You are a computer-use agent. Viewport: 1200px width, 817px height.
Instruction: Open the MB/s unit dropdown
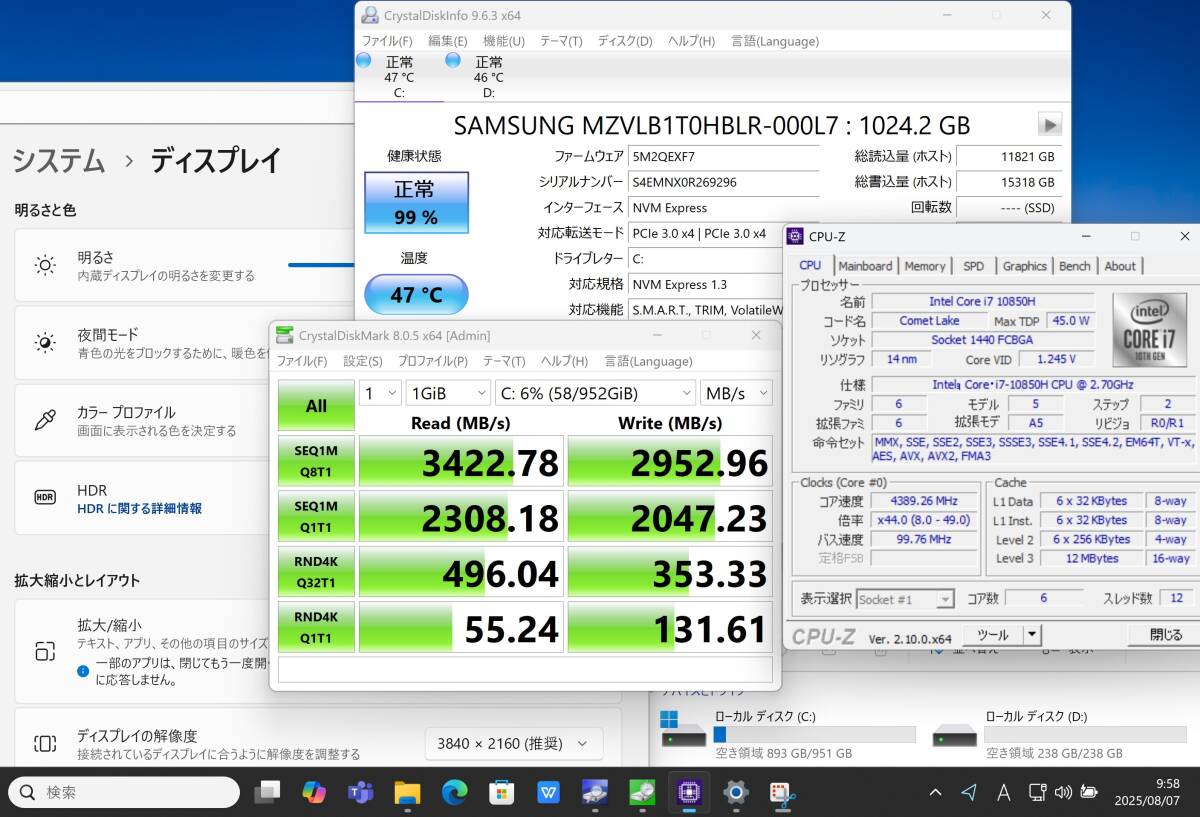736,393
